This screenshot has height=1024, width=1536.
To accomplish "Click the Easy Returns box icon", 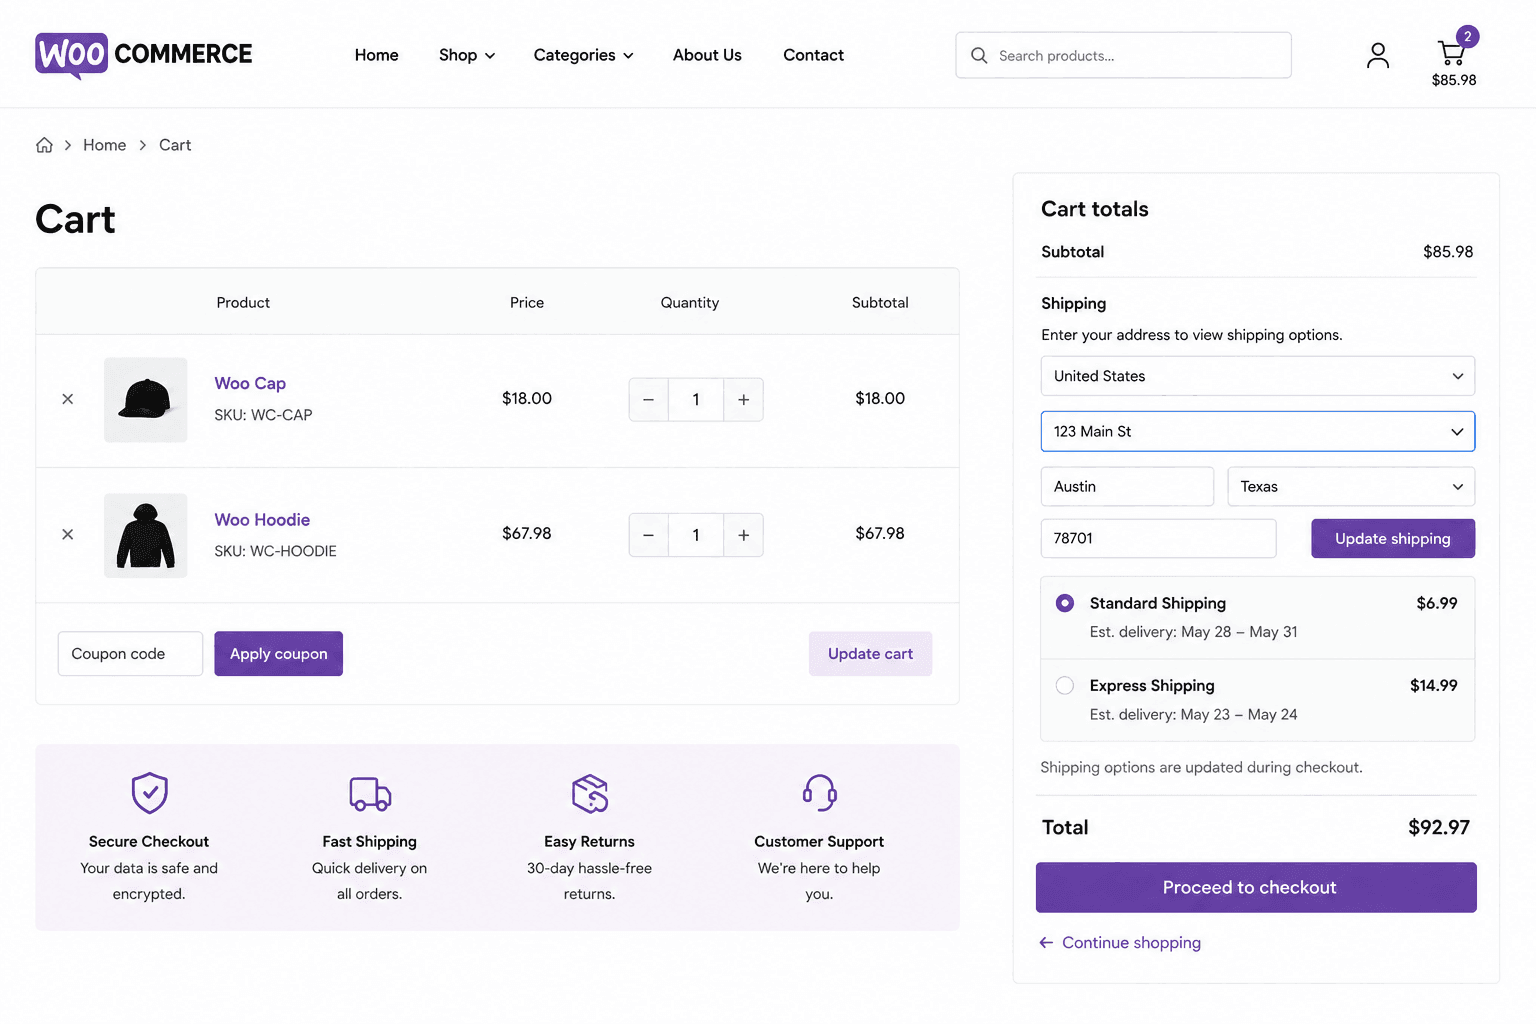I will pos(590,793).
